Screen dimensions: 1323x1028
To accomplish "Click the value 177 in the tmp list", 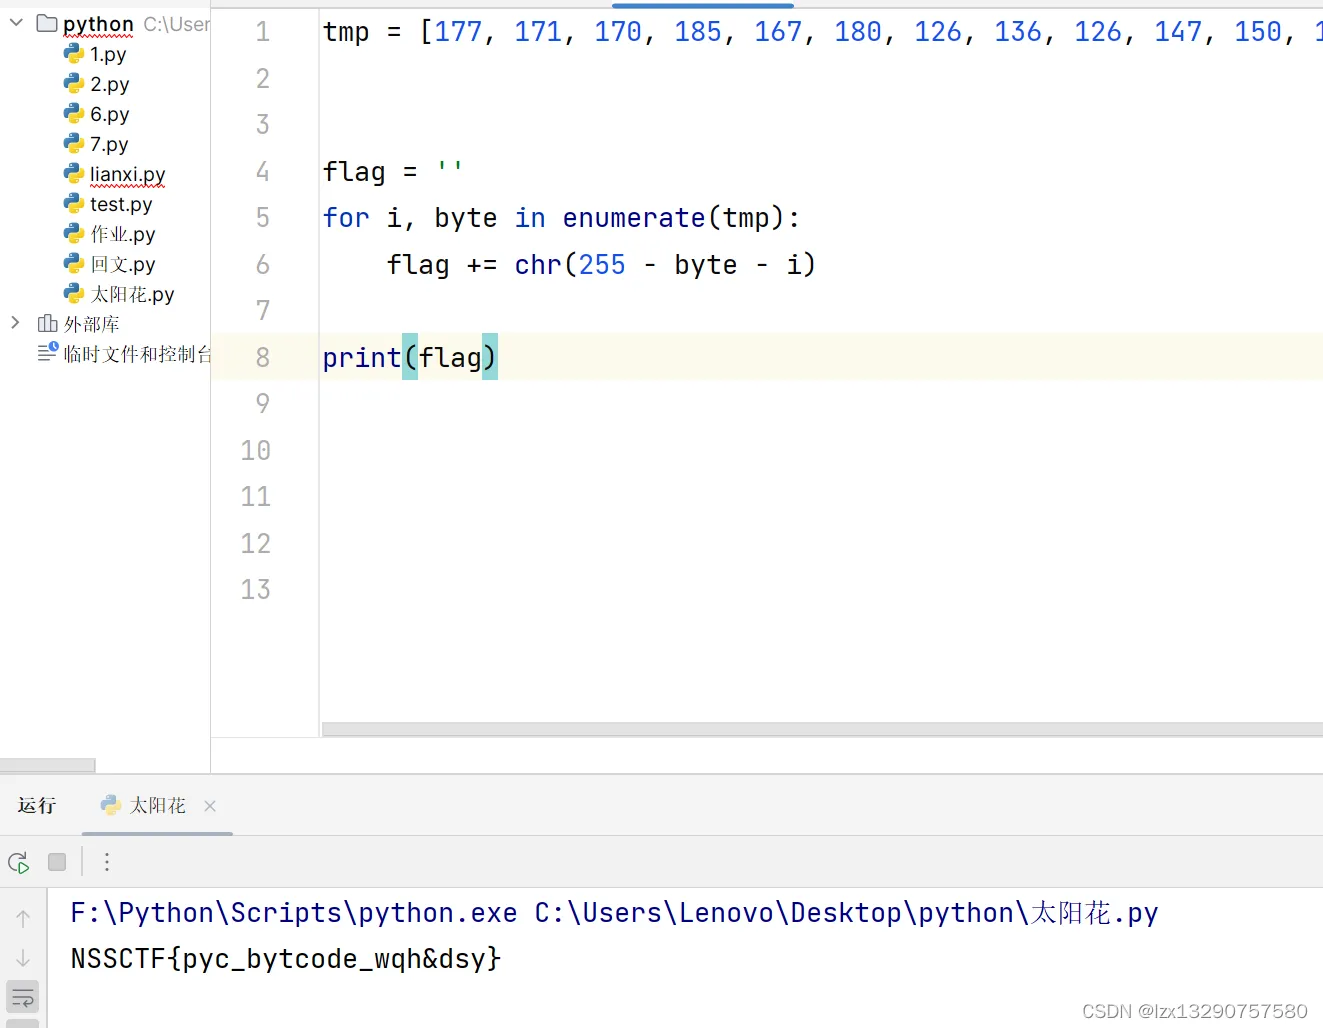I will point(458,32).
